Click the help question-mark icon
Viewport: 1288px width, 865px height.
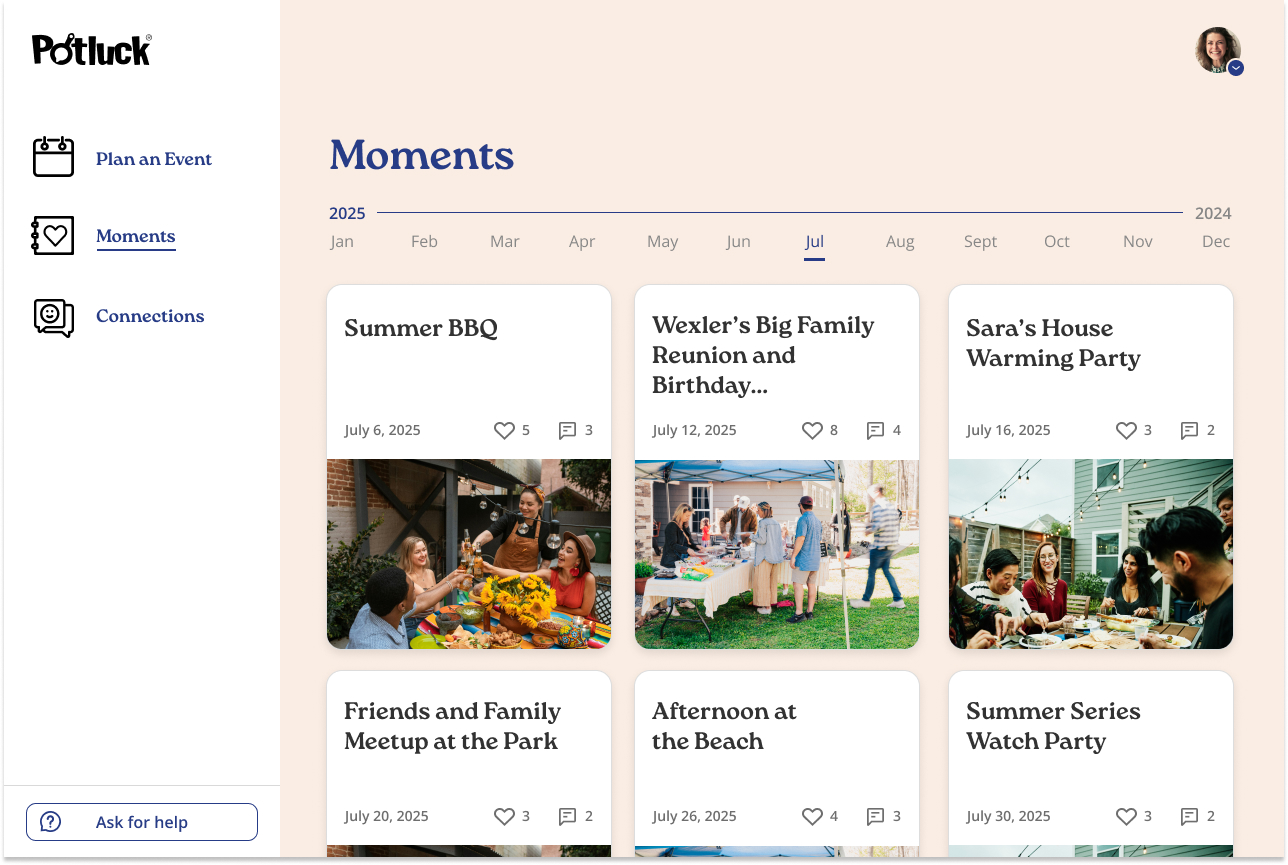point(50,821)
